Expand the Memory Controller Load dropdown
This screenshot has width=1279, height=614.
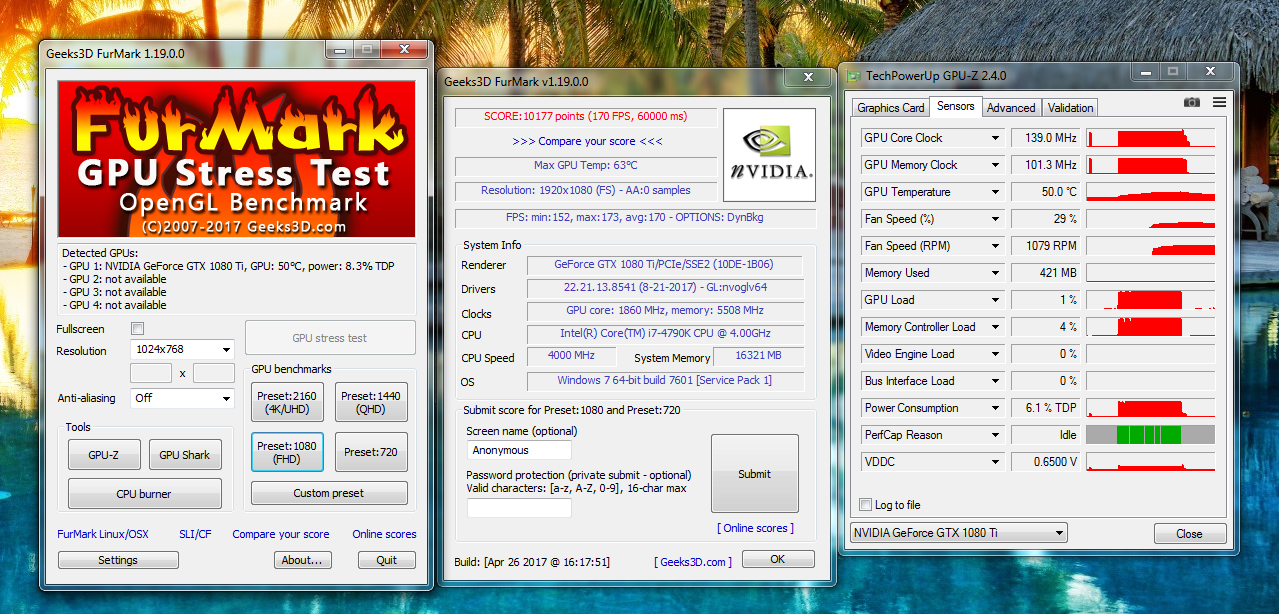point(995,327)
